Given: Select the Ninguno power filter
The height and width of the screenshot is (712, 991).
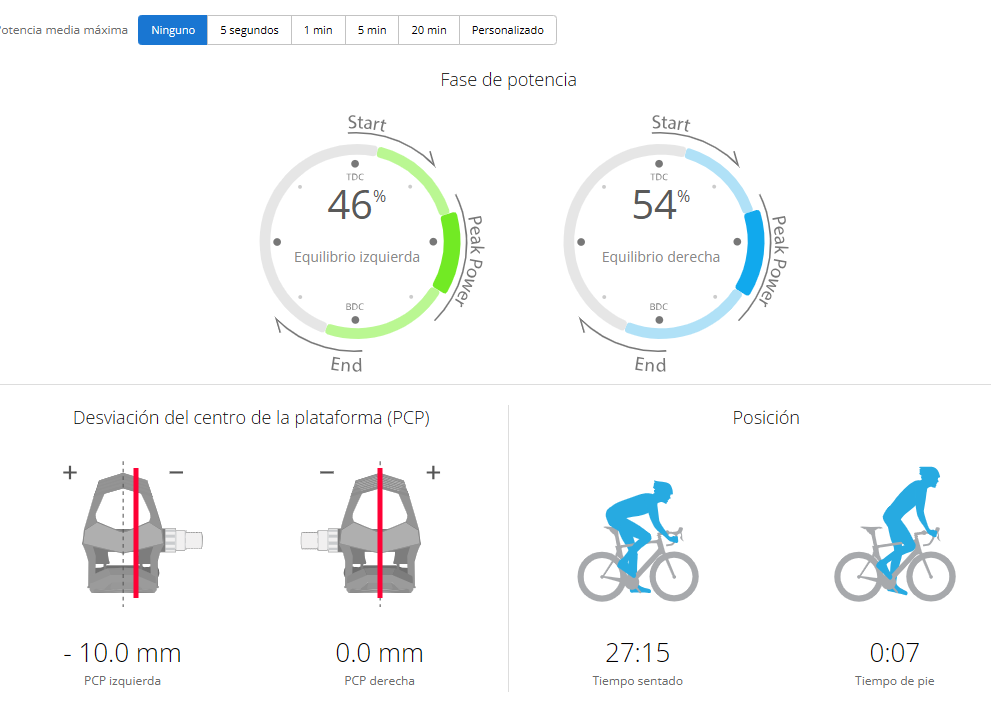Looking at the screenshot, I should (x=173, y=30).
